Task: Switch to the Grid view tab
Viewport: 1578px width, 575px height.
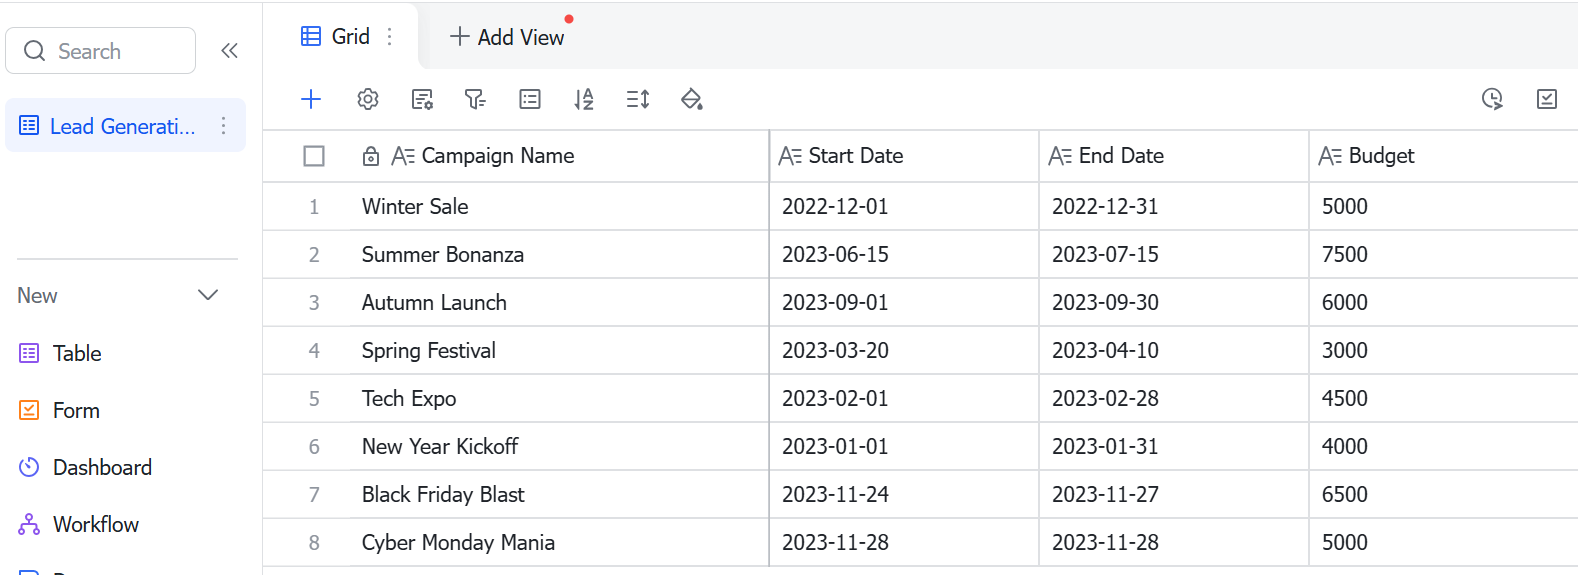Action: (x=336, y=36)
